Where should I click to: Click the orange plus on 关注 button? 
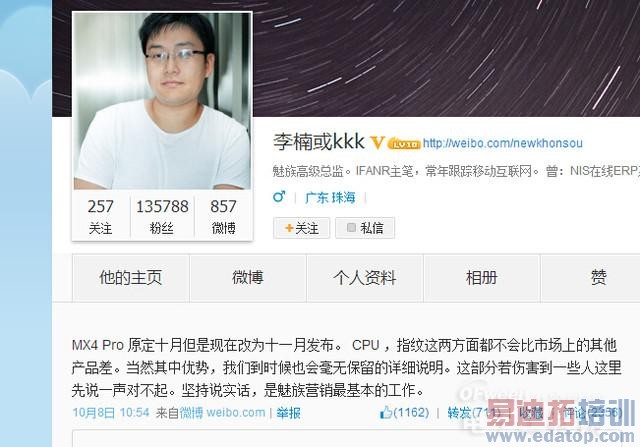(x=289, y=228)
